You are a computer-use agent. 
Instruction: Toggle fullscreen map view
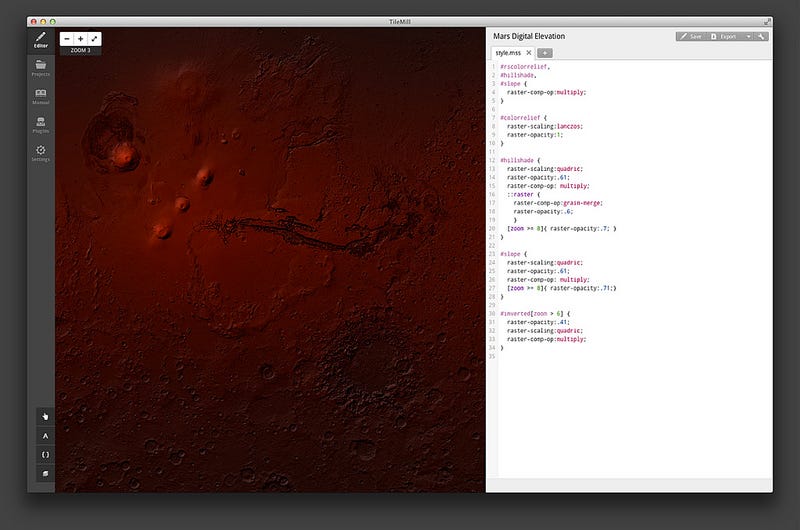pyautogui.click(x=94, y=39)
